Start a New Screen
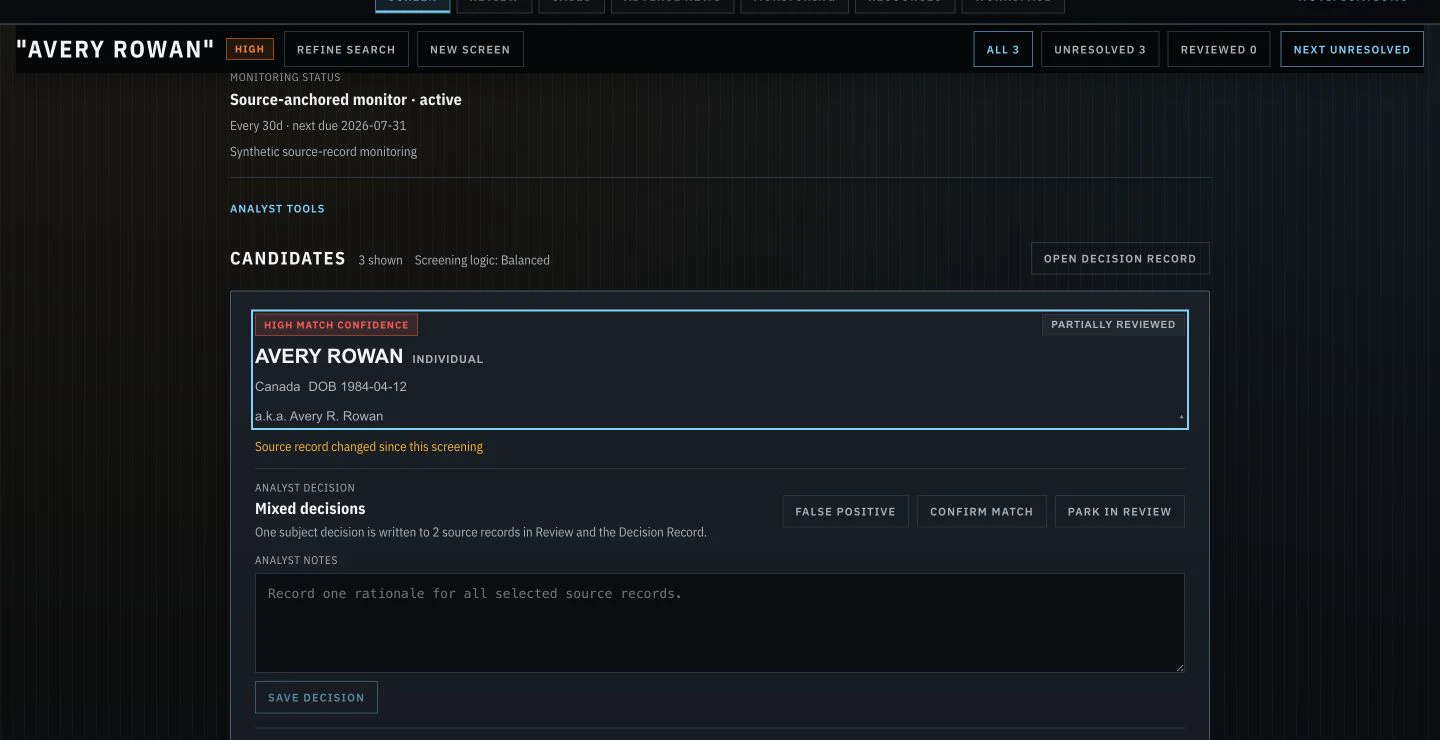 [x=470, y=49]
